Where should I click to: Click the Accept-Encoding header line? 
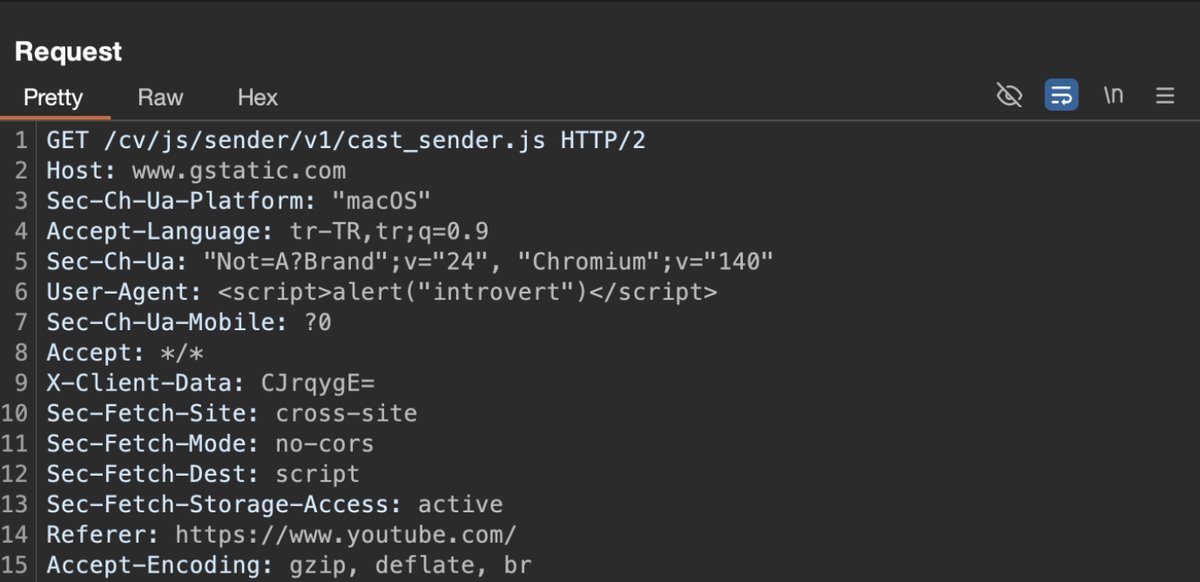click(x=289, y=565)
